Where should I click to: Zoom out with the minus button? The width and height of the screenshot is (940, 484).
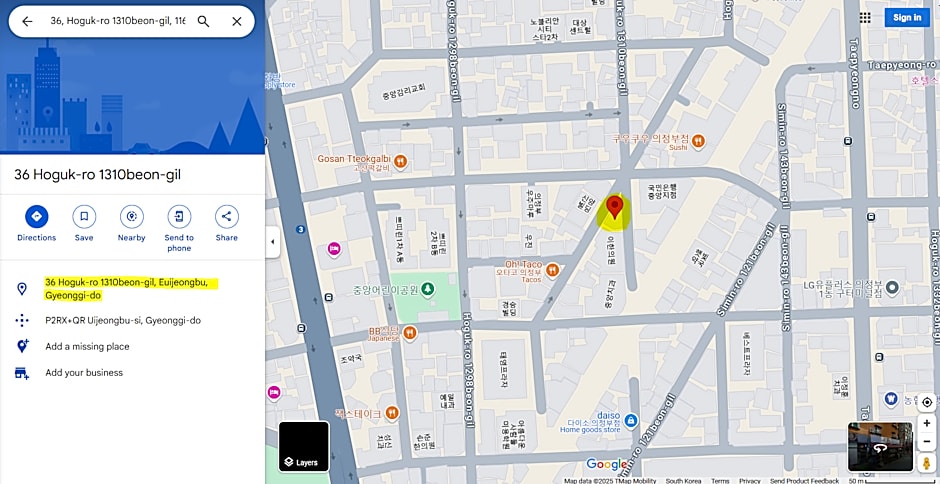pos(927,442)
